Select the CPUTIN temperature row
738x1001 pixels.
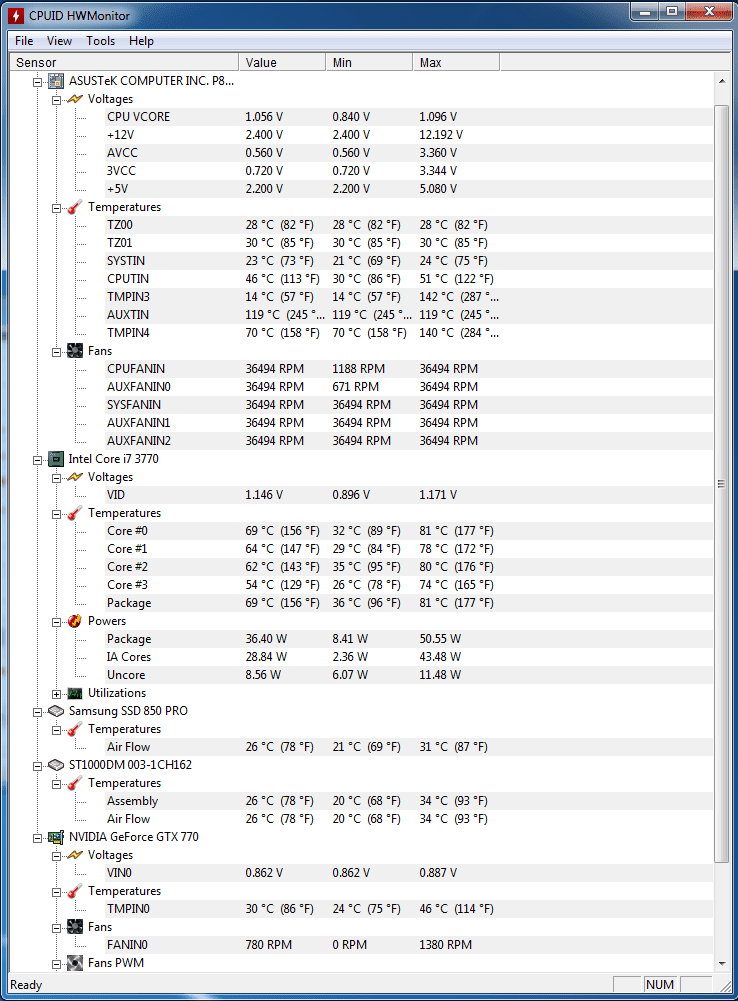409,279
